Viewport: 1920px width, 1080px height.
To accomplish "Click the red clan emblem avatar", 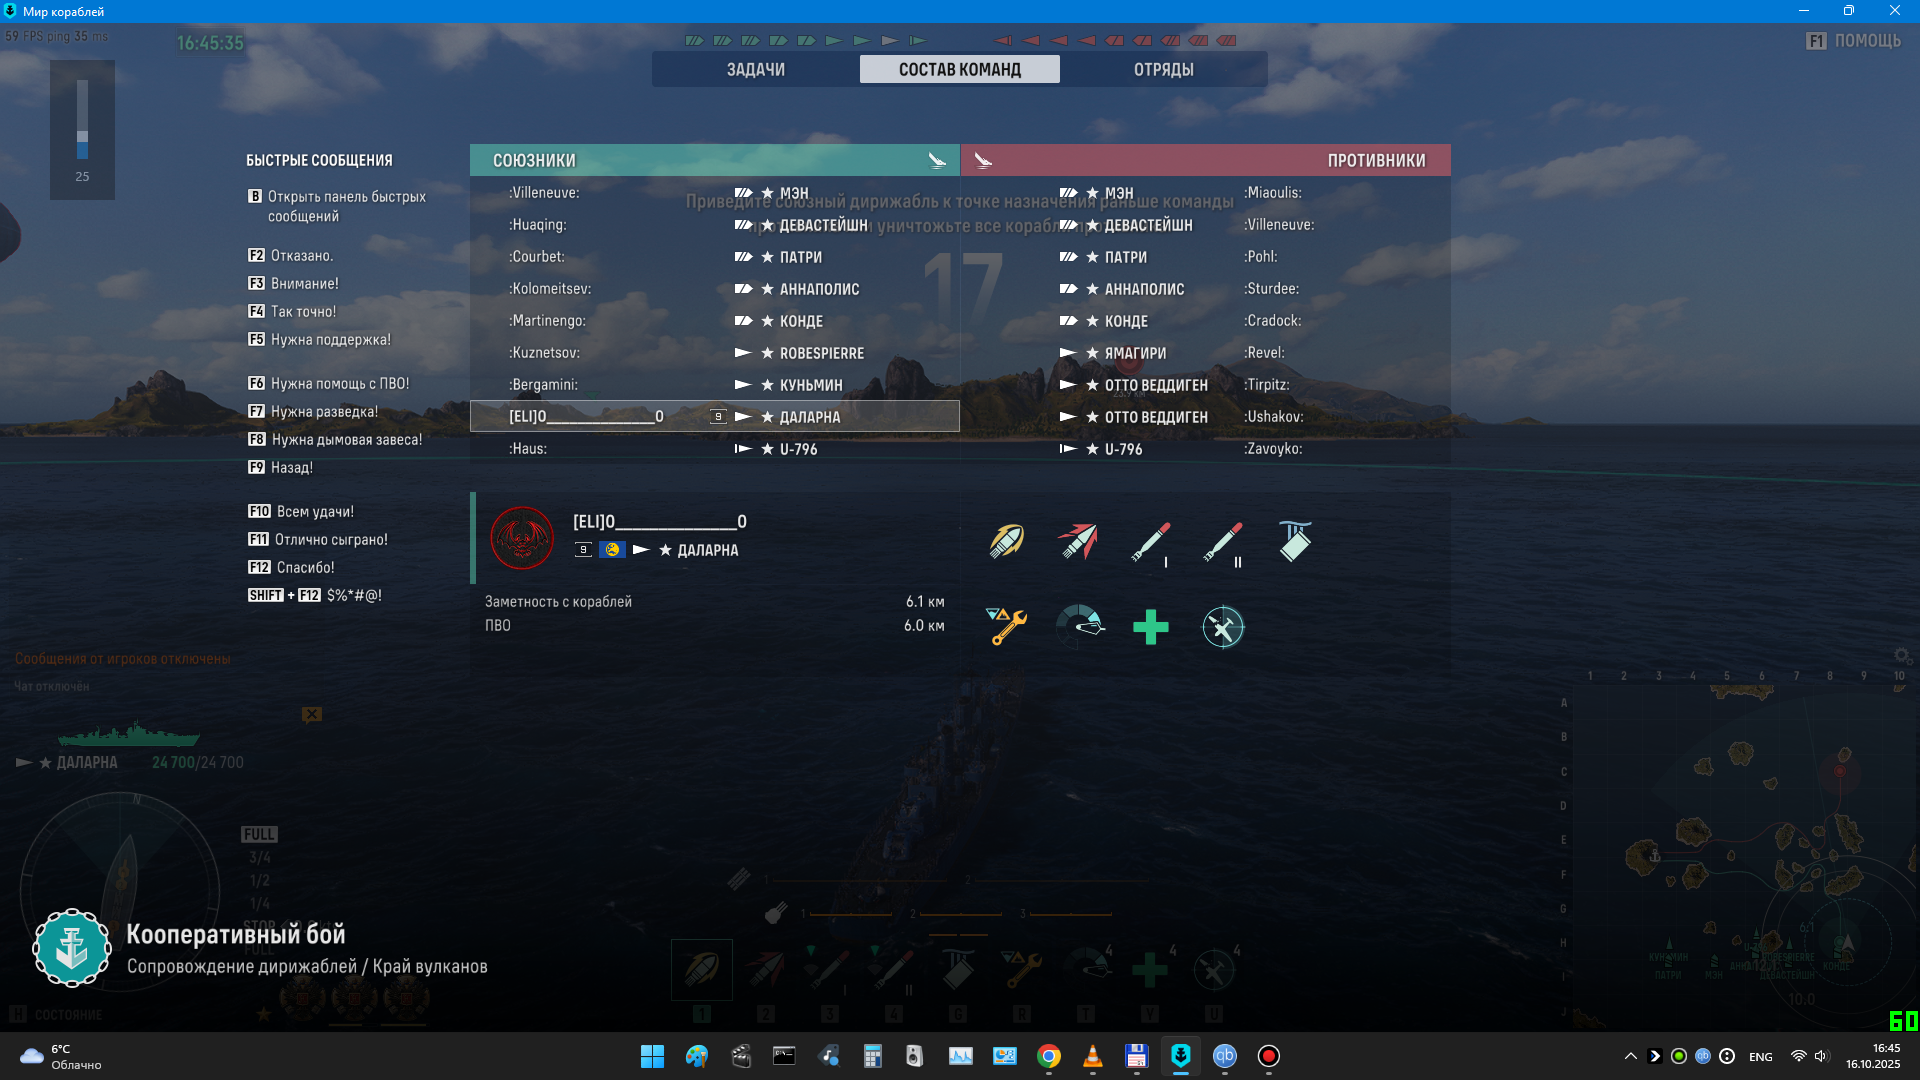I will coord(522,538).
